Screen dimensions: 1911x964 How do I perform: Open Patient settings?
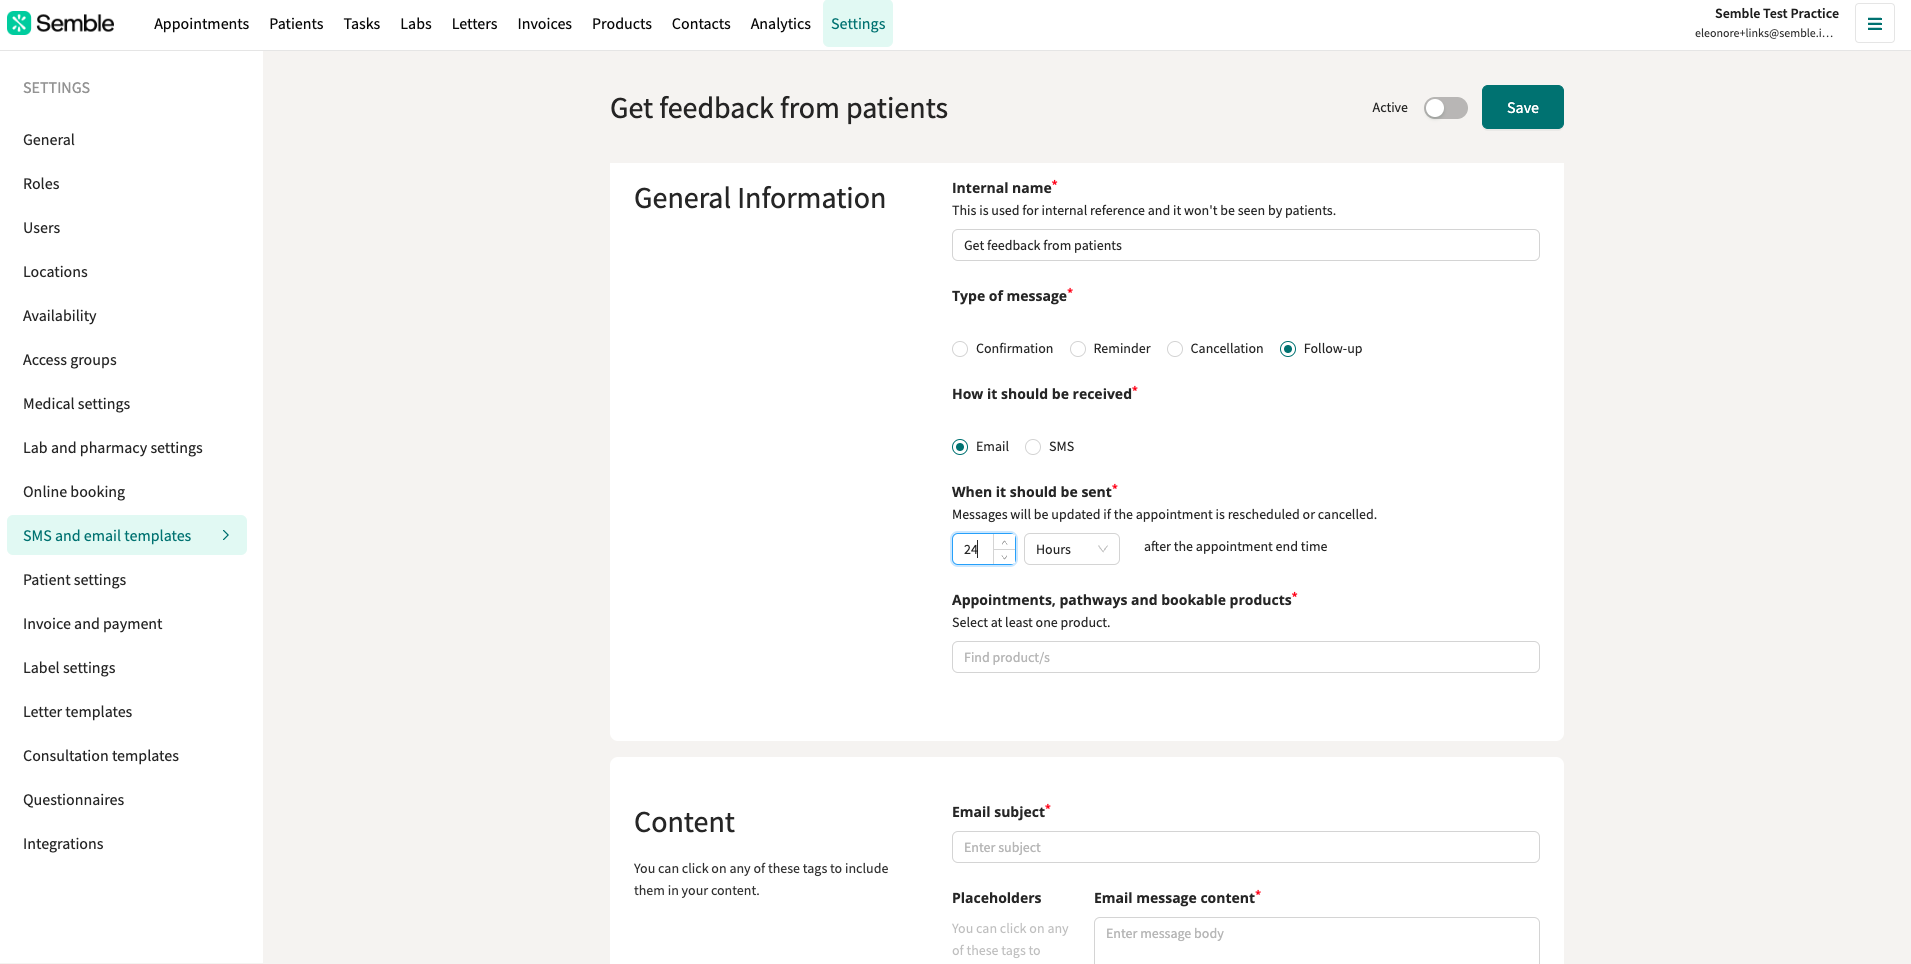point(75,580)
